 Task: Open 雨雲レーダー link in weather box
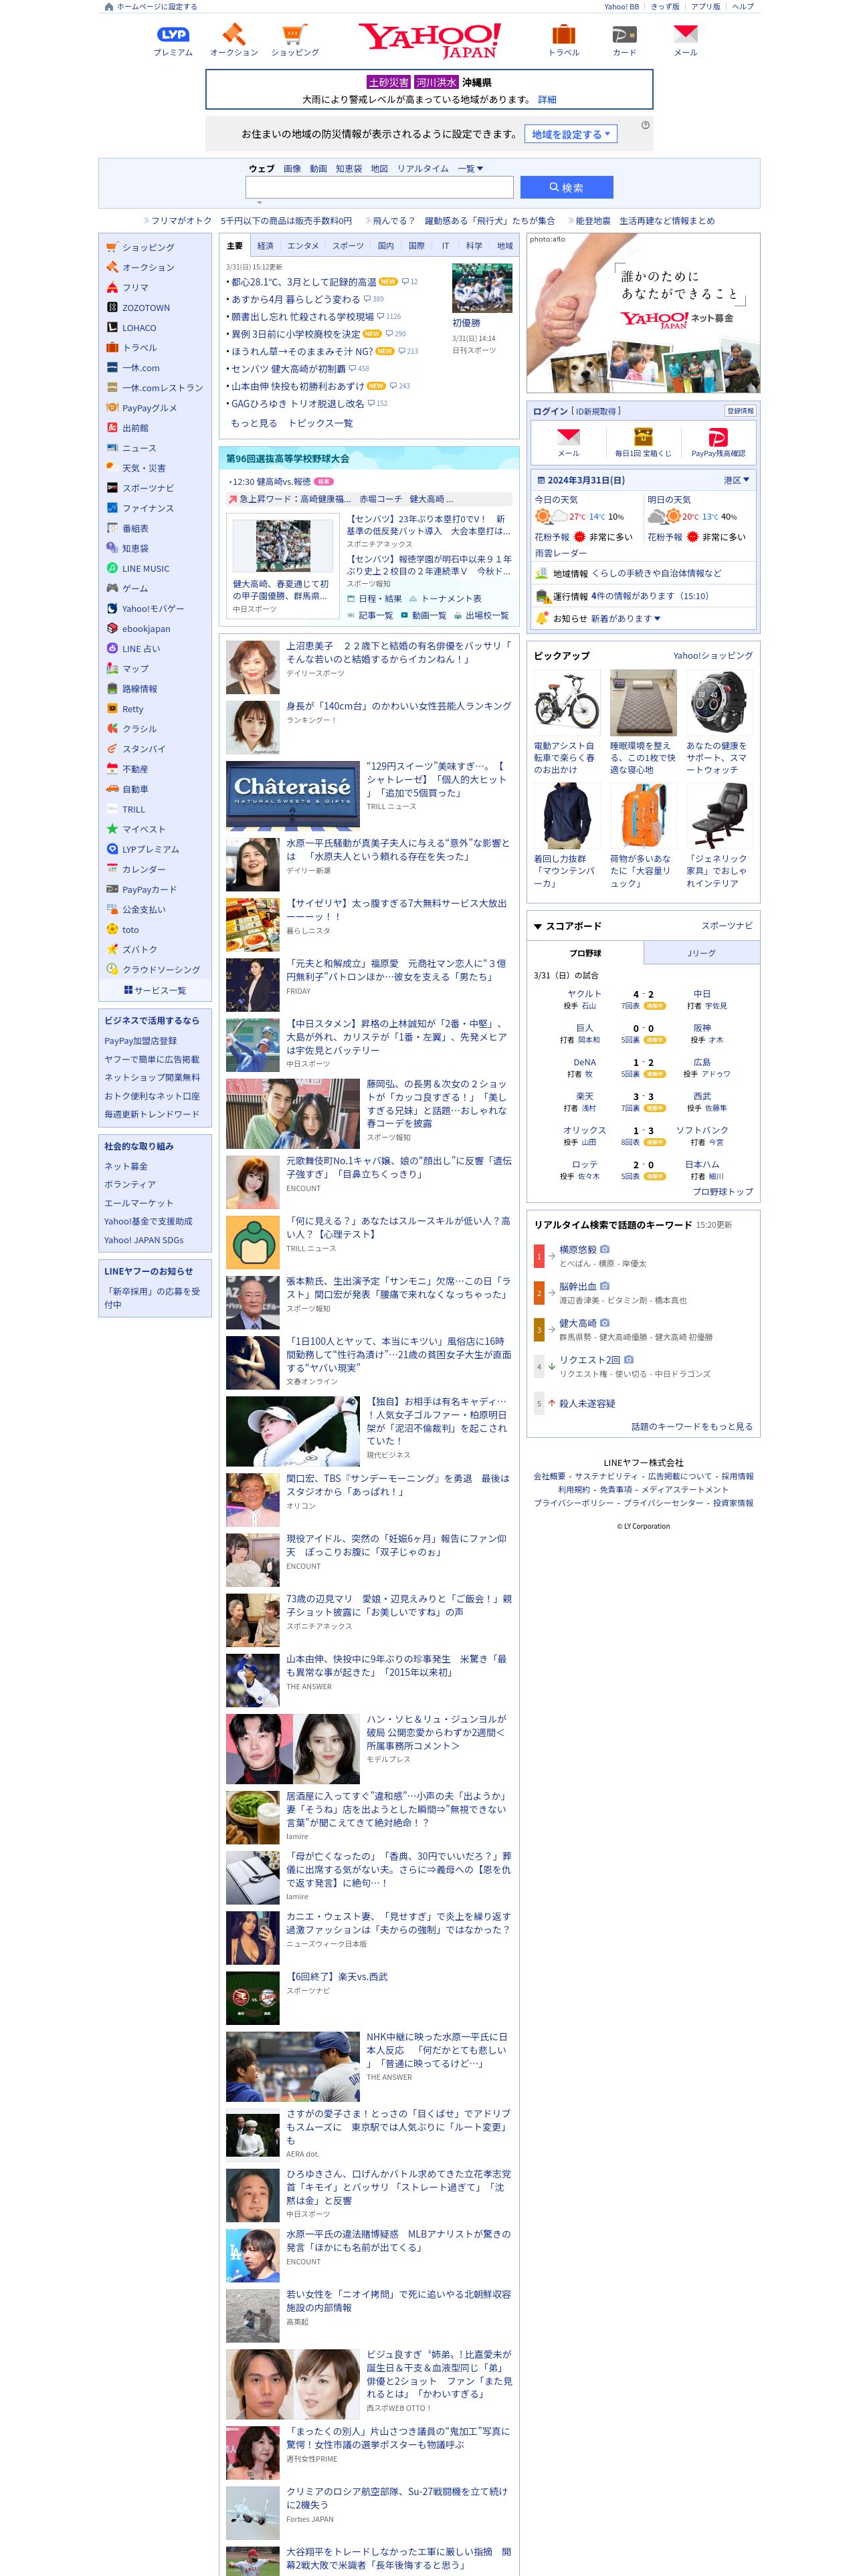pos(560,553)
